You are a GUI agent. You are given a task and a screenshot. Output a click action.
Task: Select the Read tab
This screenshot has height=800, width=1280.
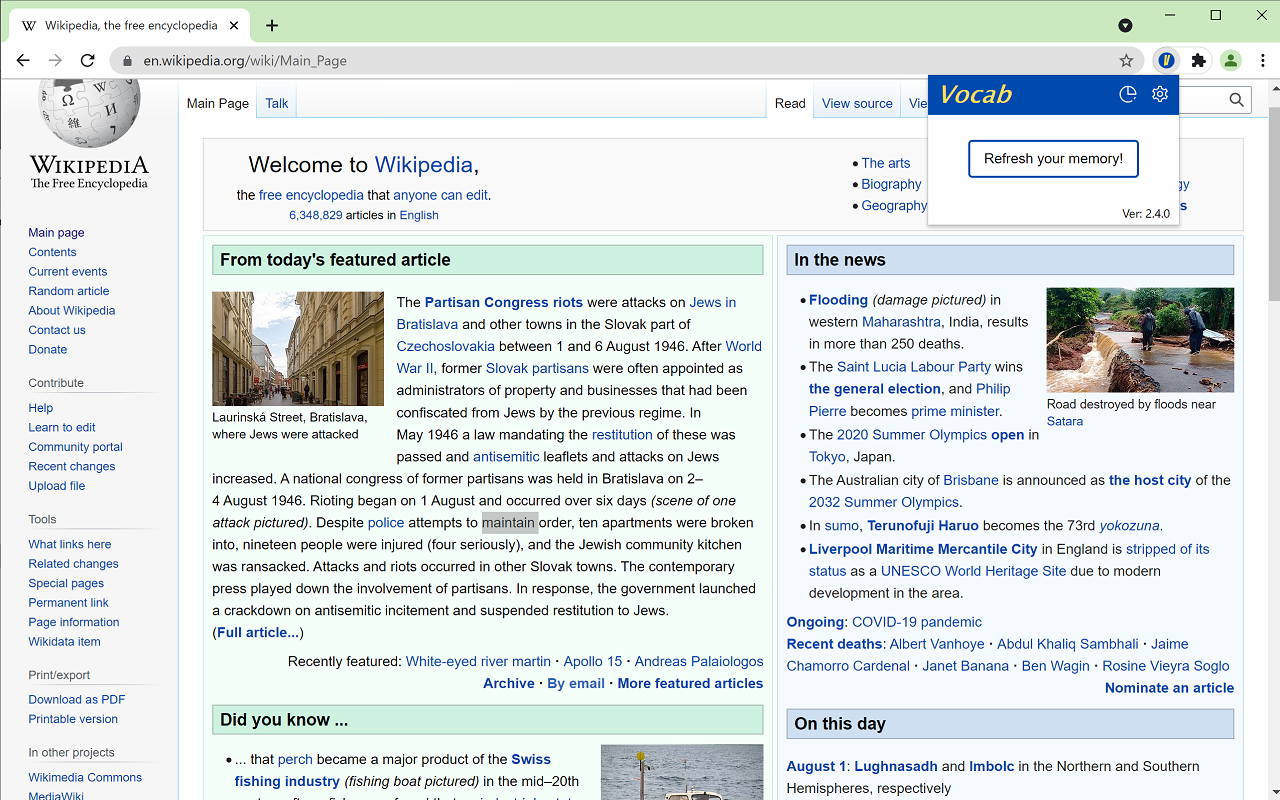pyautogui.click(x=790, y=103)
